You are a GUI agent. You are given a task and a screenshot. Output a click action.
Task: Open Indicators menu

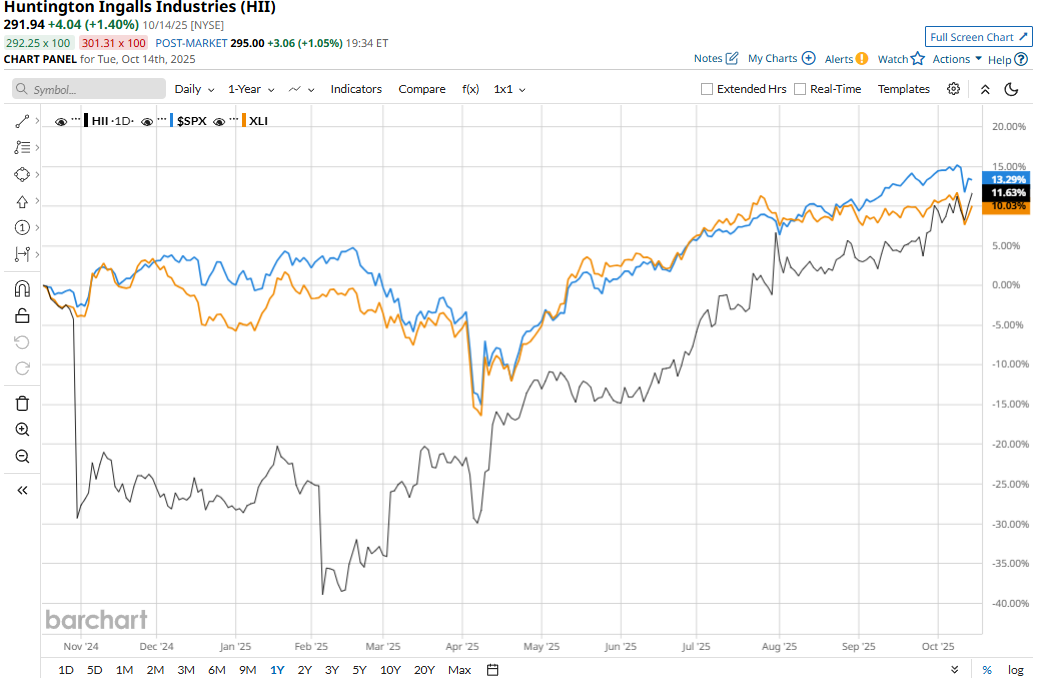point(356,89)
